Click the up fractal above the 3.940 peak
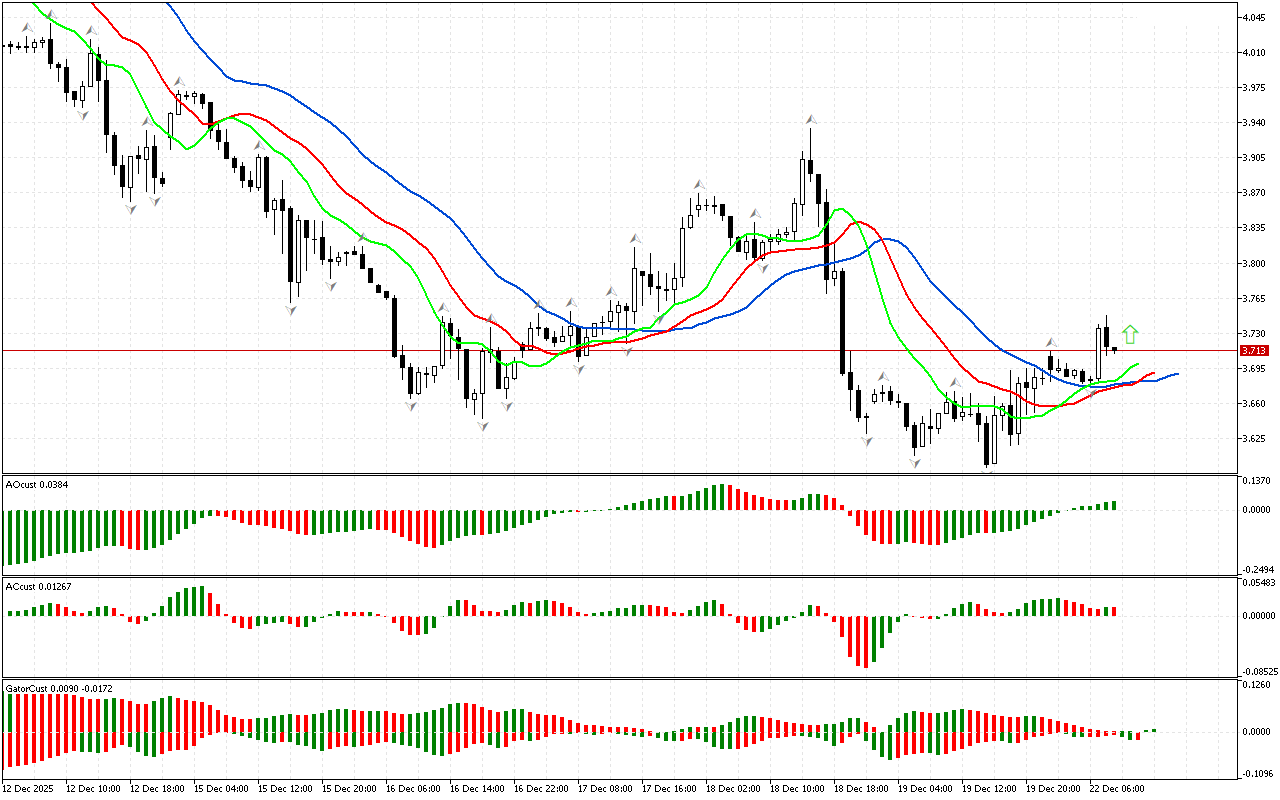The width and height of the screenshot is (1280, 800). click(811, 119)
